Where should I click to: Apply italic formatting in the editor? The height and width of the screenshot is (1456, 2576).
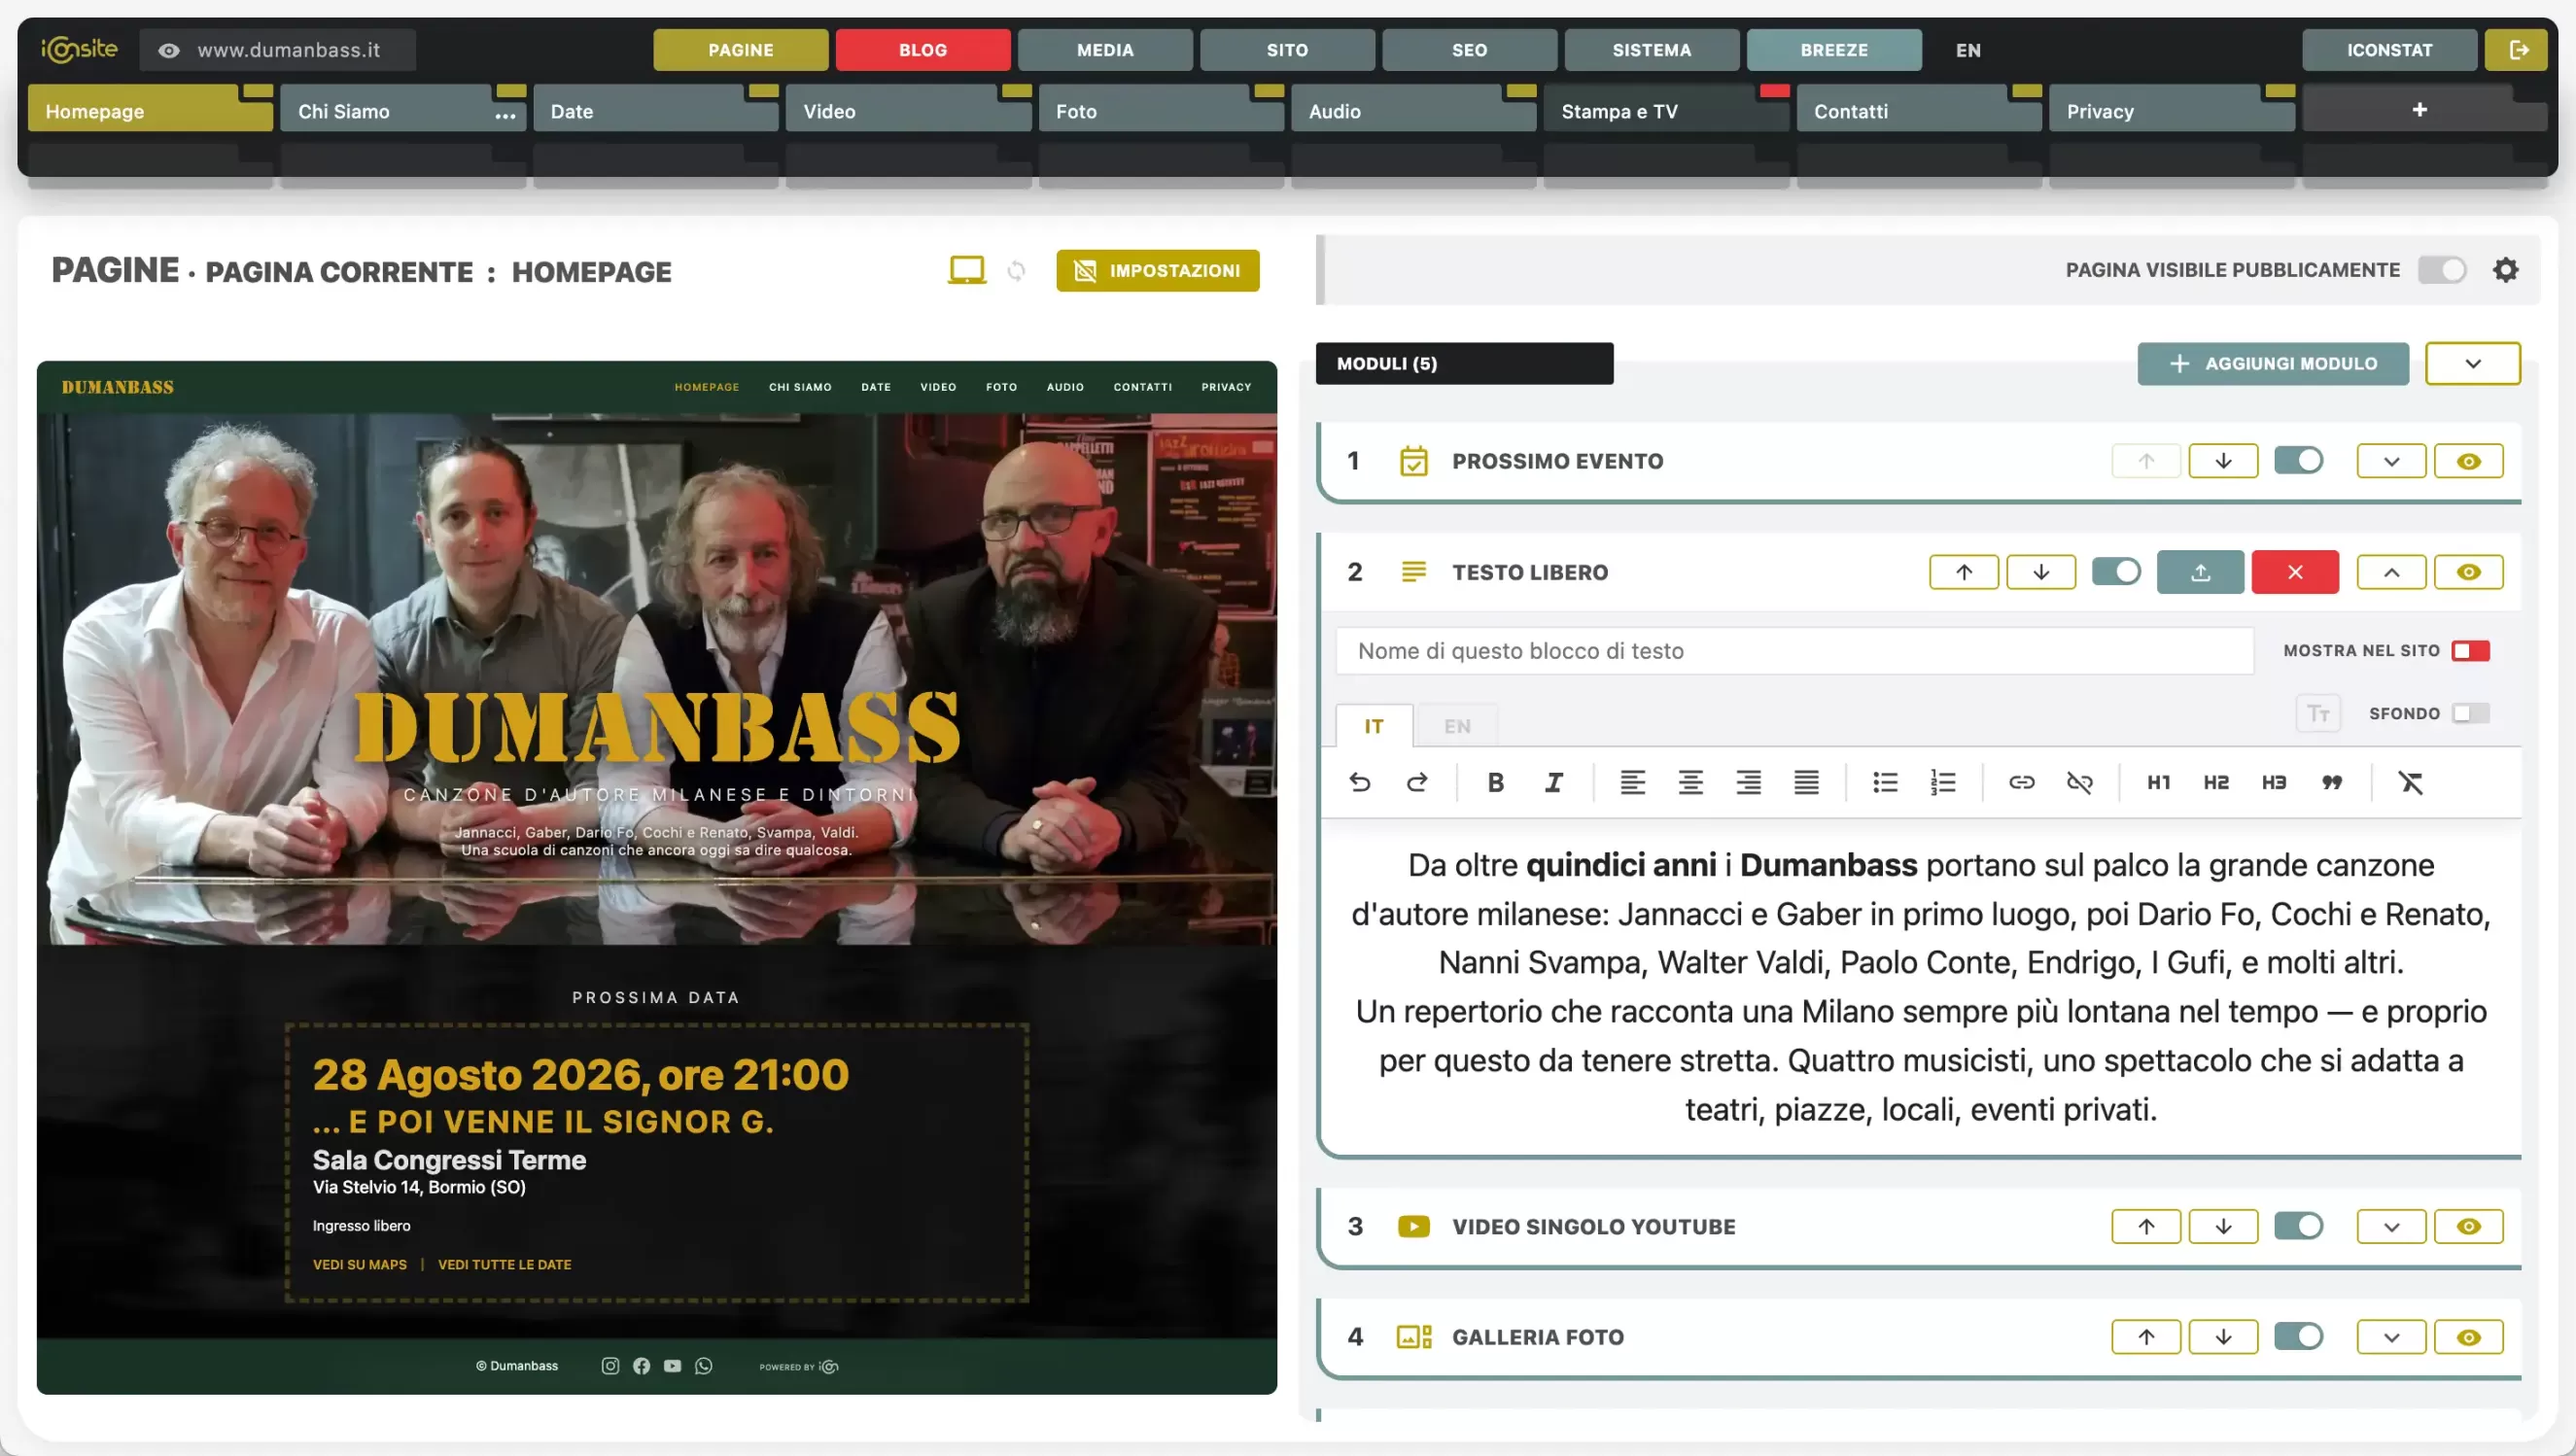[x=1553, y=782]
